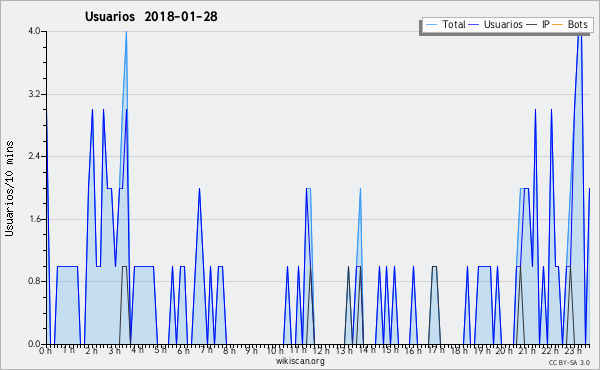Select the Bots legend entry
The width and height of the screenshot is (600, 370).
pos(570,24)
